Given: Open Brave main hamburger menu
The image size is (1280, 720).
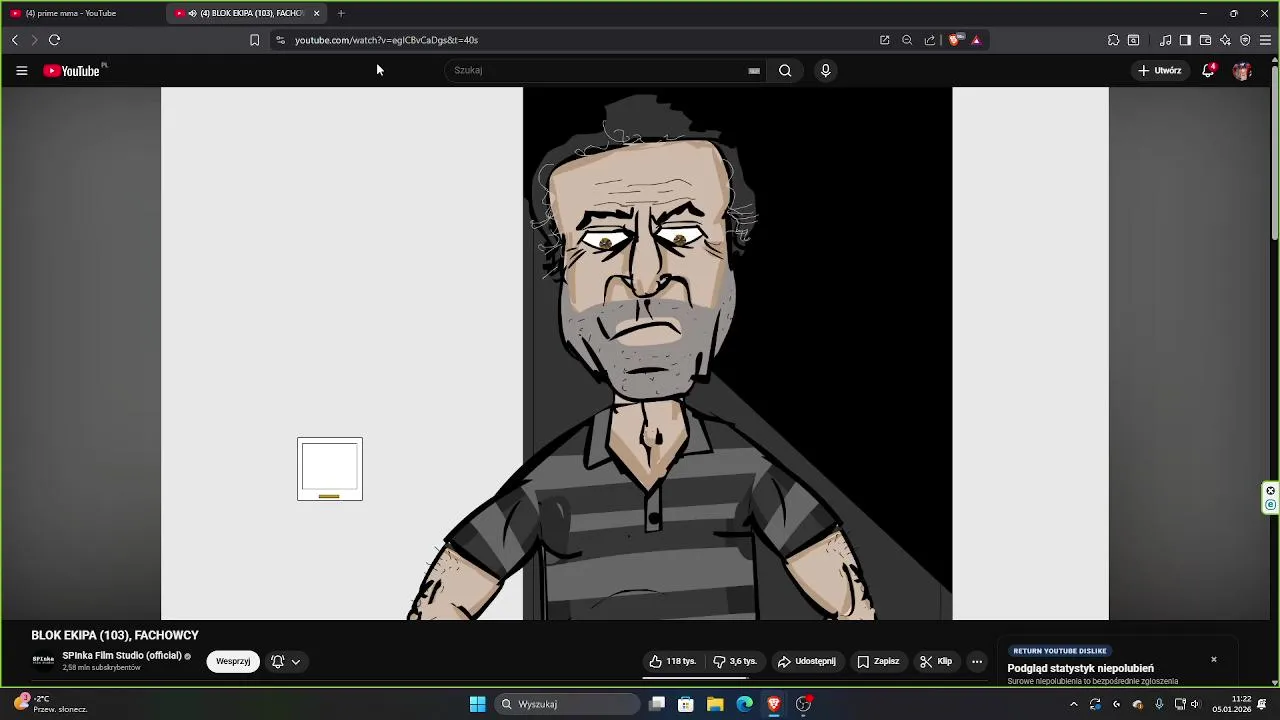Looking at the screenshot, I should point(1265,40).
